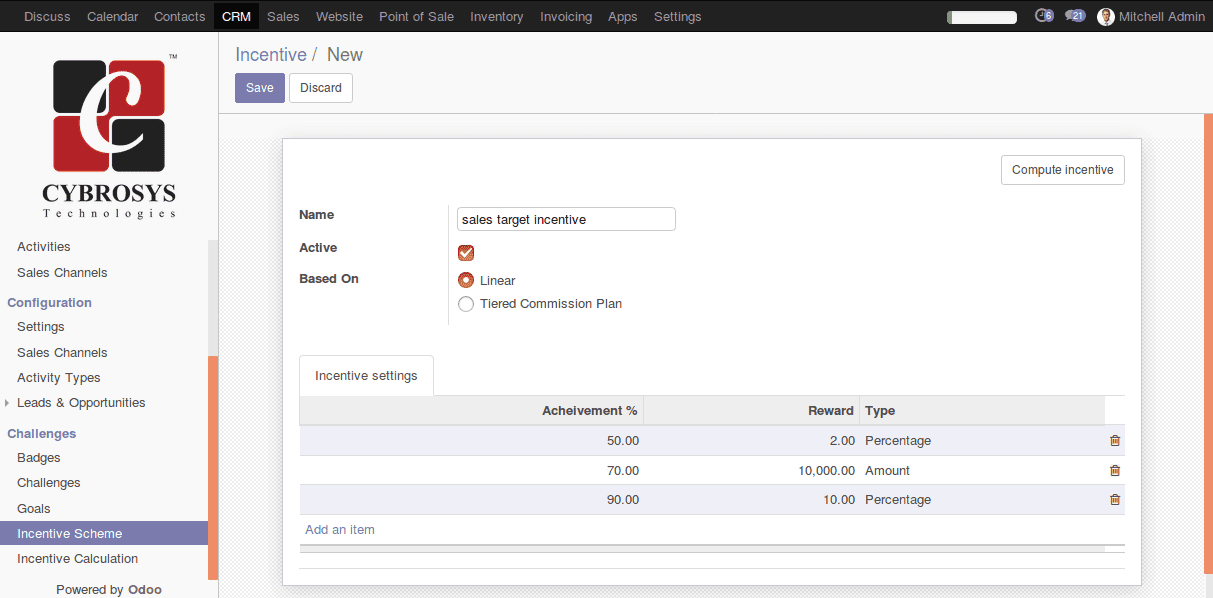Open the top Settings menu
Screen dimensions: 1213x598
tap(677, 17)
